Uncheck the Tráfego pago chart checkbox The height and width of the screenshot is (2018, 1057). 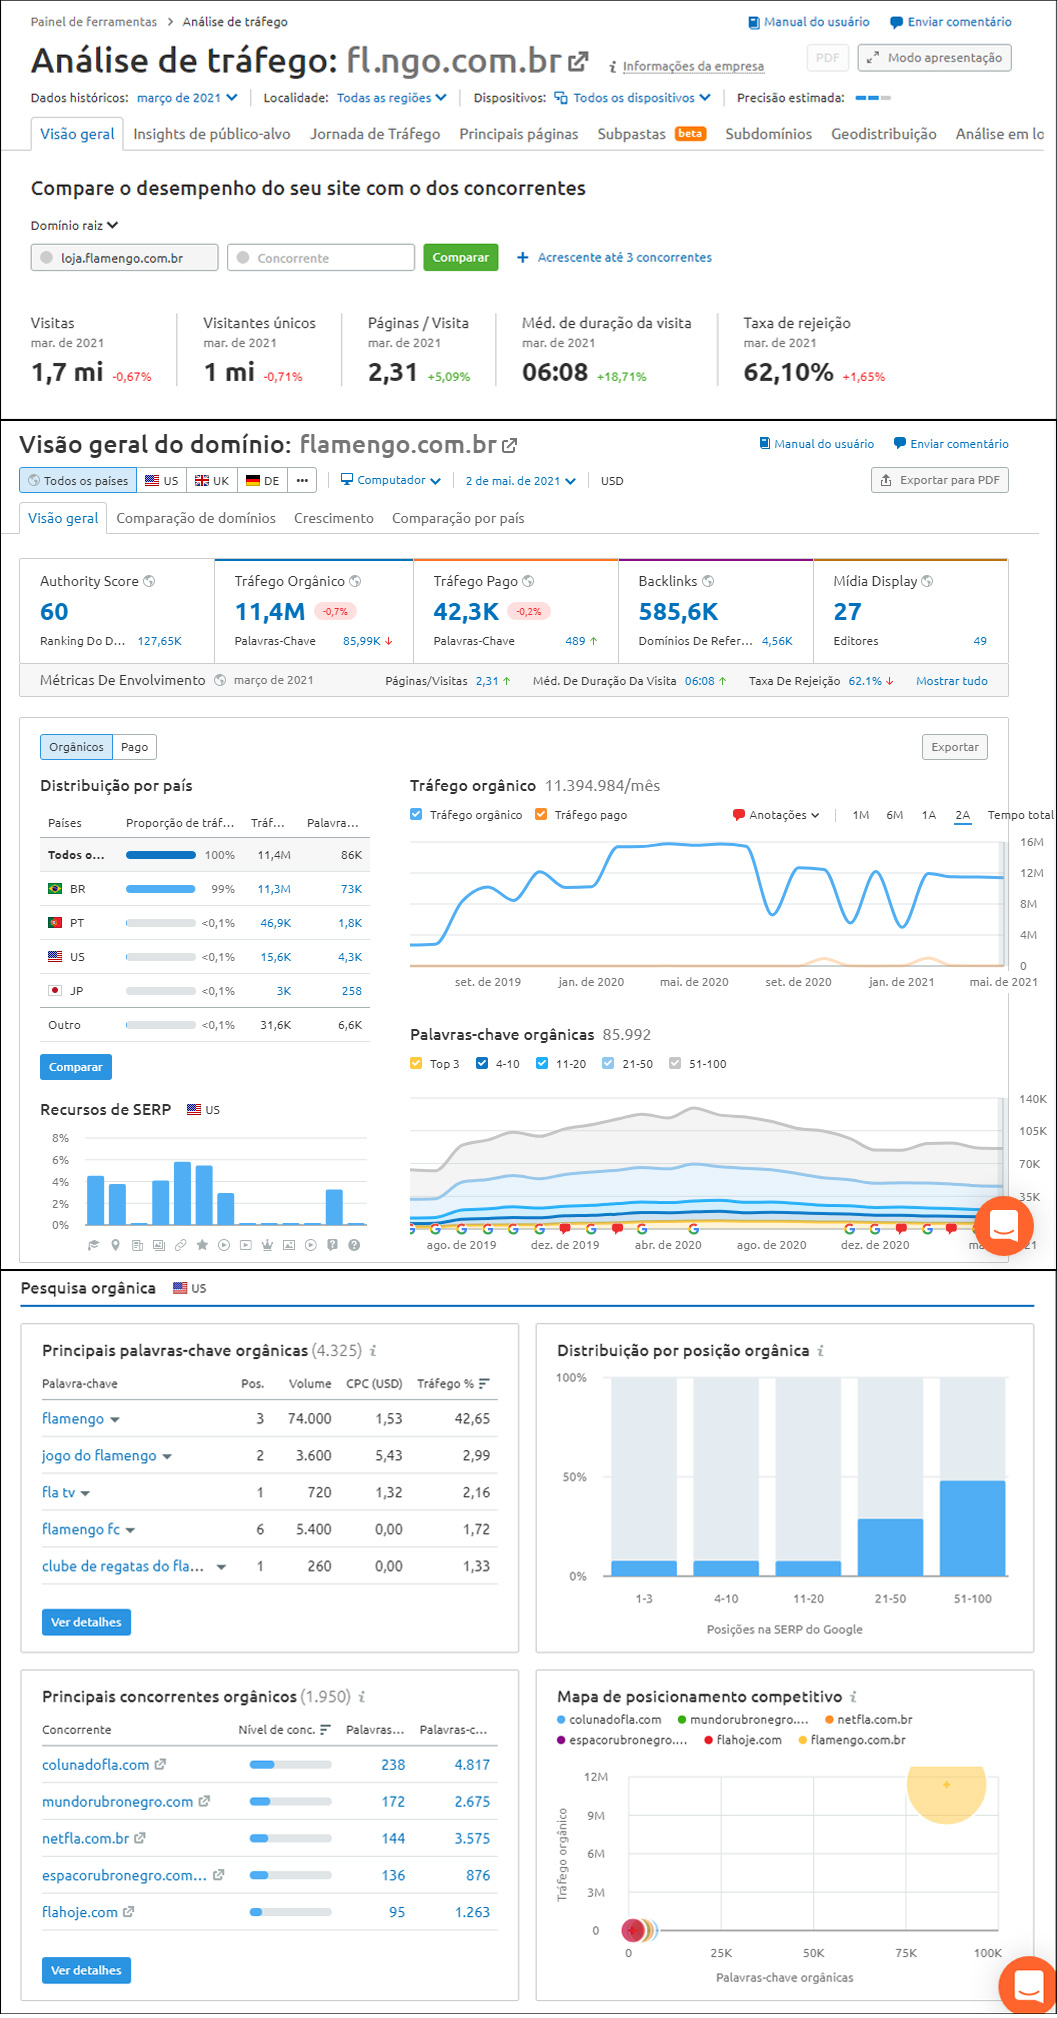(x=541, y=814)
